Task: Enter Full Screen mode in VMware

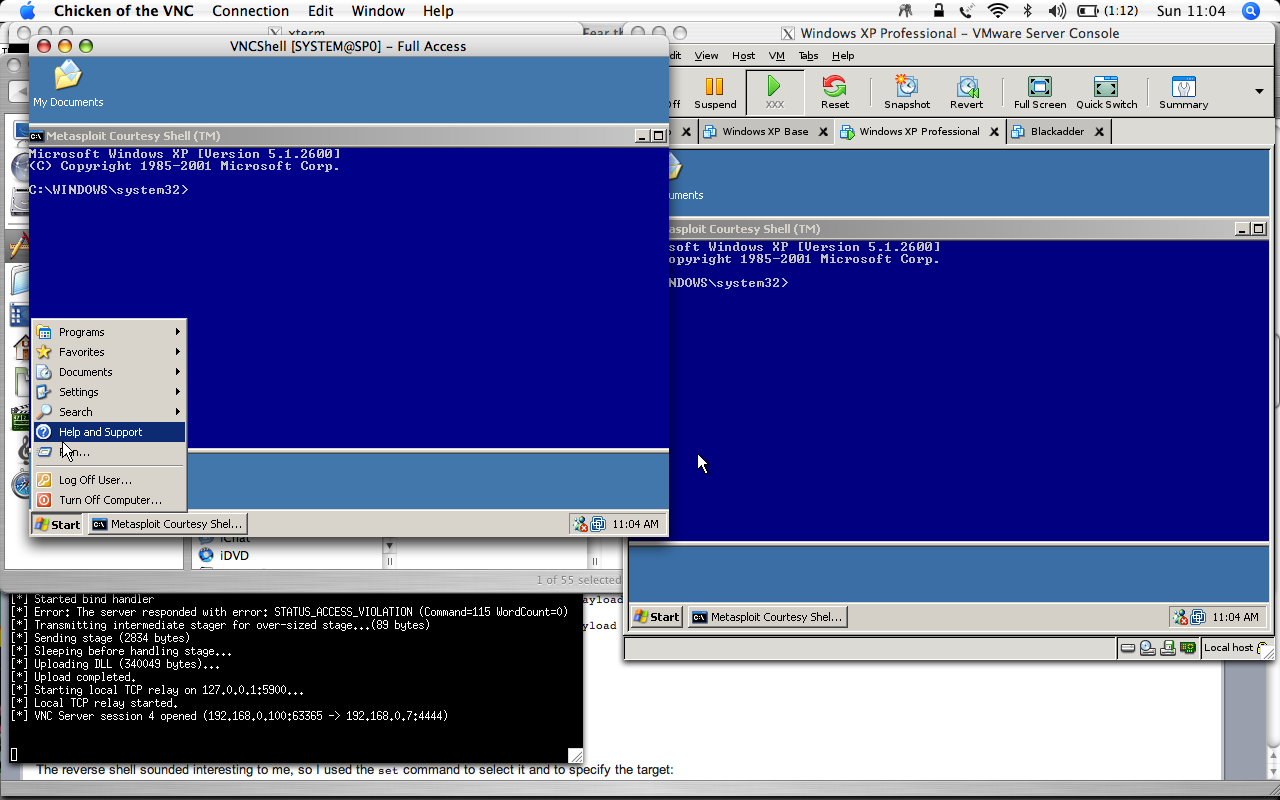Action: (x=1039, y=90)
